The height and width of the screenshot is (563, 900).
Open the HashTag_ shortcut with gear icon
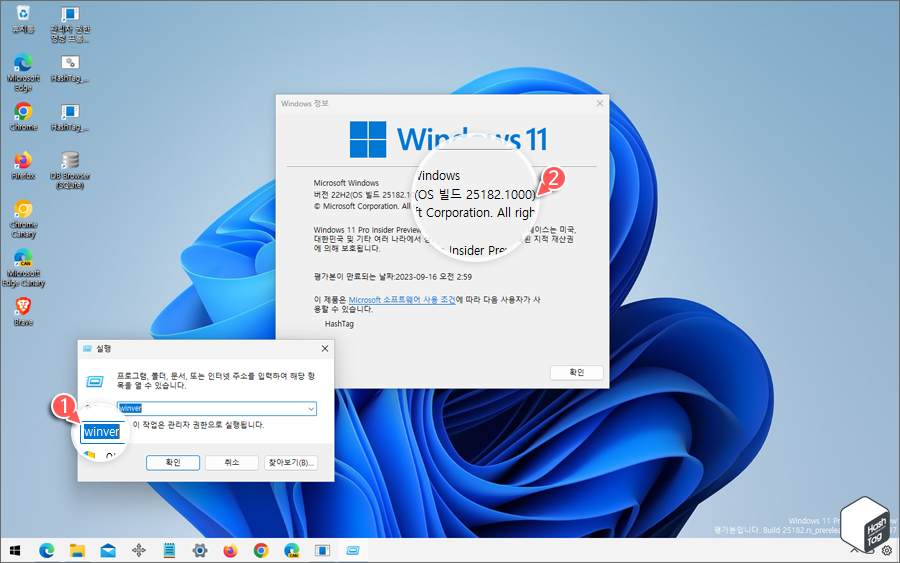point(70,69)
